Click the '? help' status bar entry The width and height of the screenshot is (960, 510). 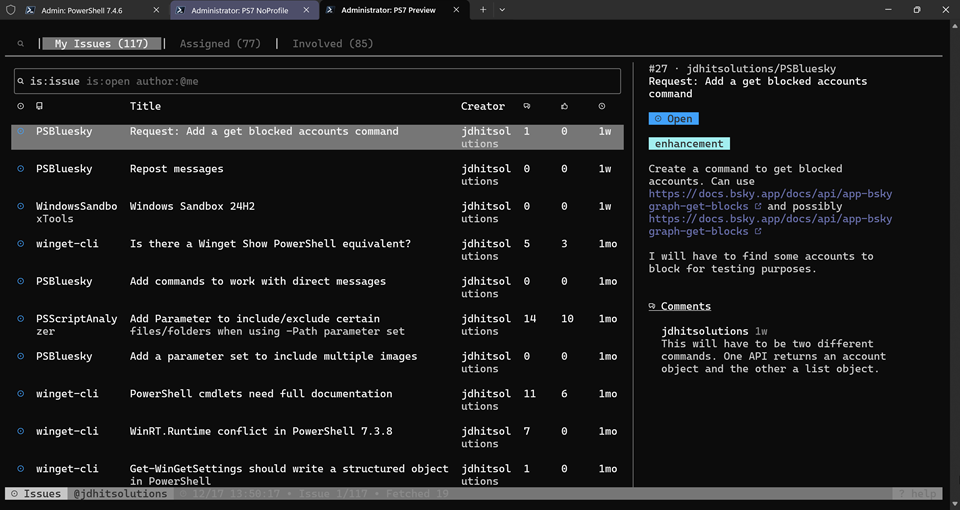click(x=917, y=493)
